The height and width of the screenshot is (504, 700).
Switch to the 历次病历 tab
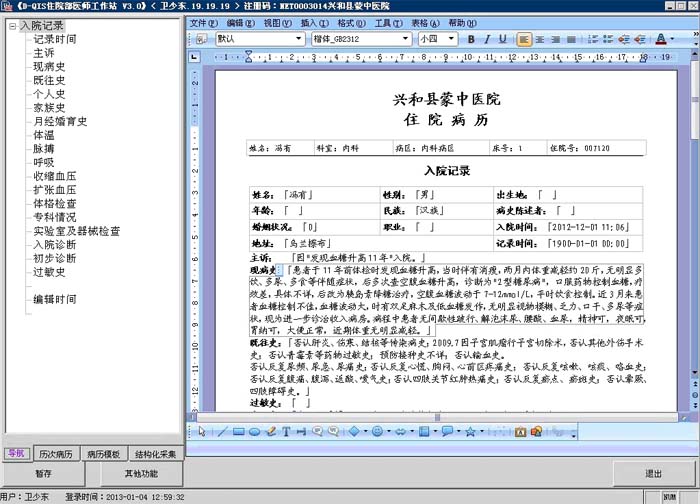(56, 454)
